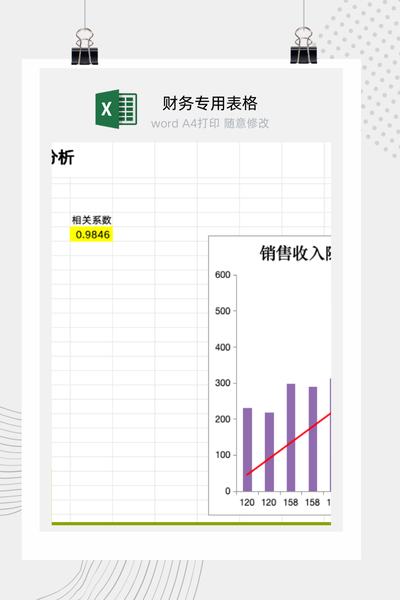Image resolution: width=400 pixels, height=600 pixels.
Task: Click the 0 y-axis label
Action: tap(228, 491)
